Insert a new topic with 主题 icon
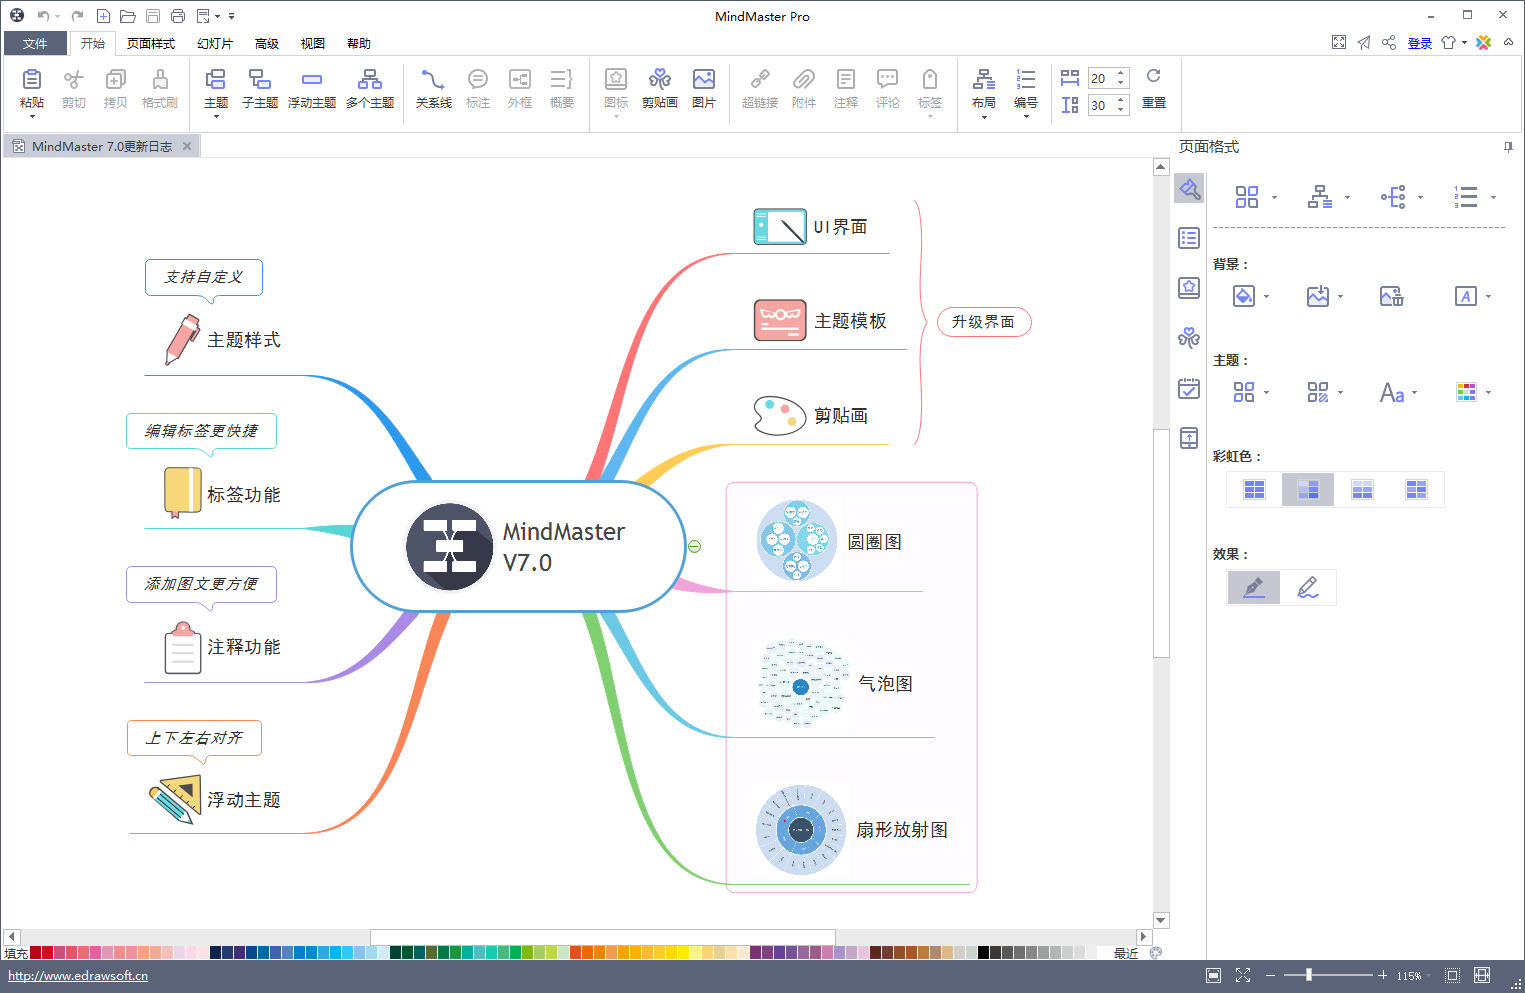The height and width of the screenshot is (993, 1525). tap(215, 80)
